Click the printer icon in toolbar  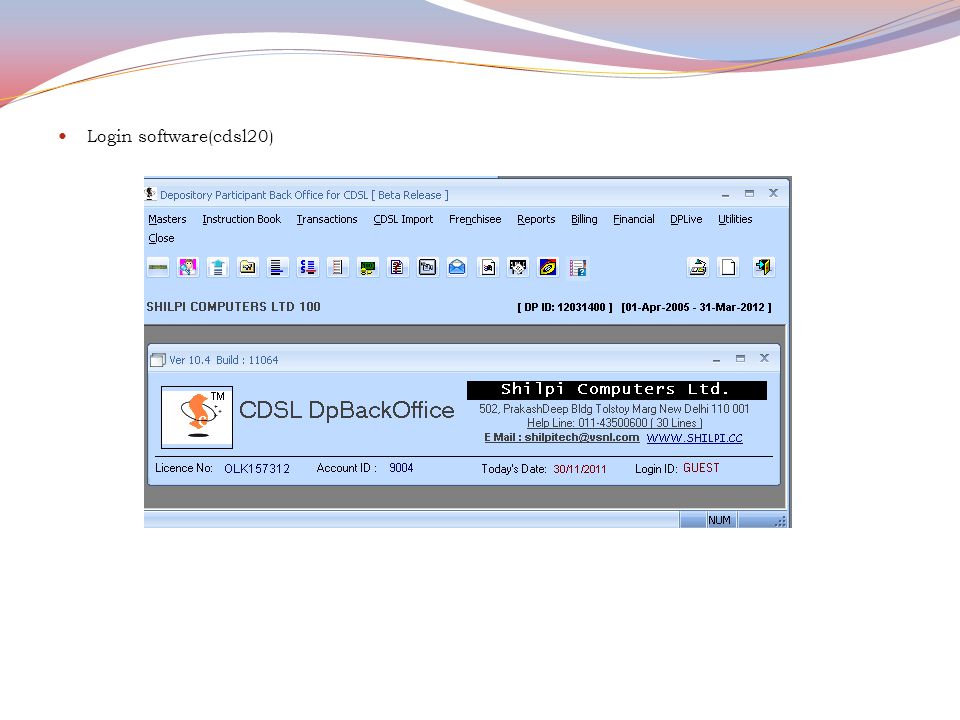(699, 268)
